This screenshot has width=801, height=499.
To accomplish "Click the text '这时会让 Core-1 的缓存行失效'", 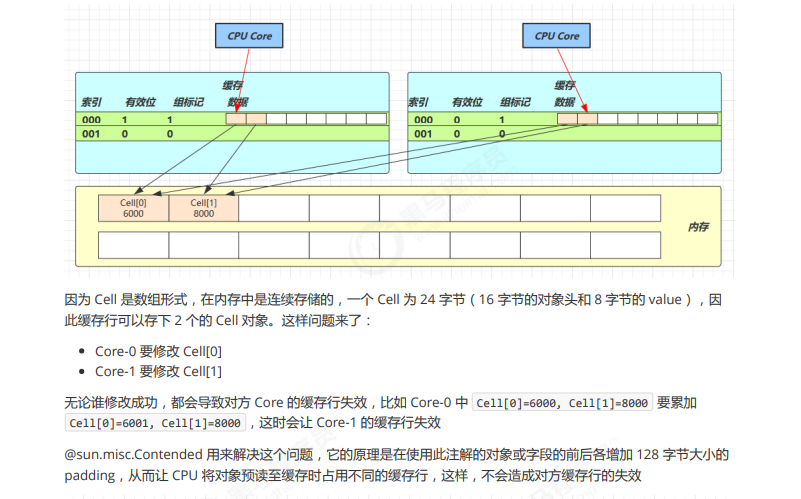I will pyautogui.click(x=350, y=422).
